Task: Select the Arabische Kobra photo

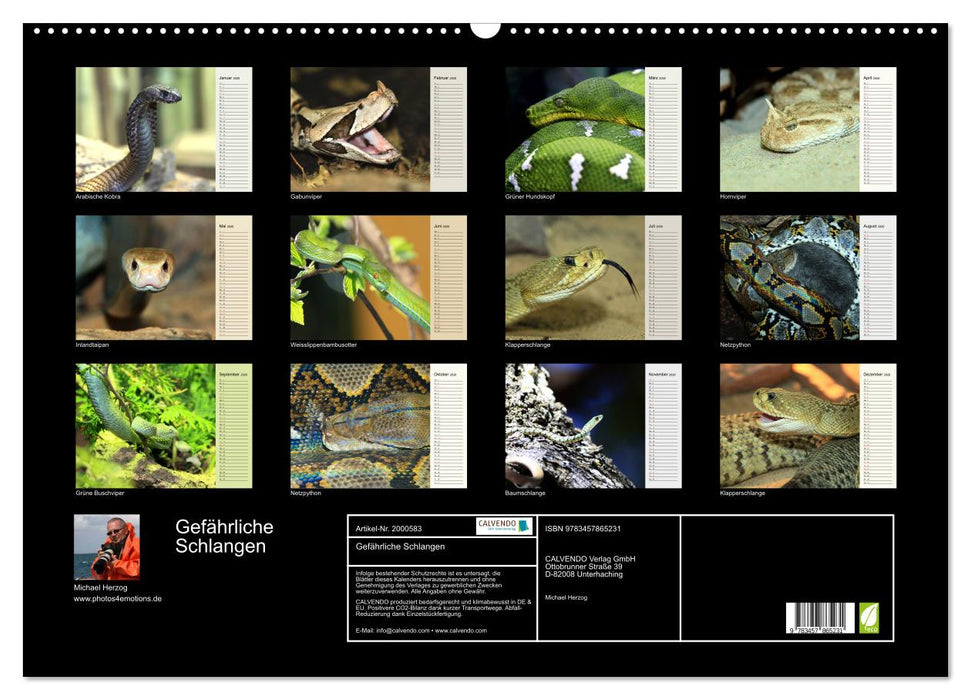Action: click(145, 129)
